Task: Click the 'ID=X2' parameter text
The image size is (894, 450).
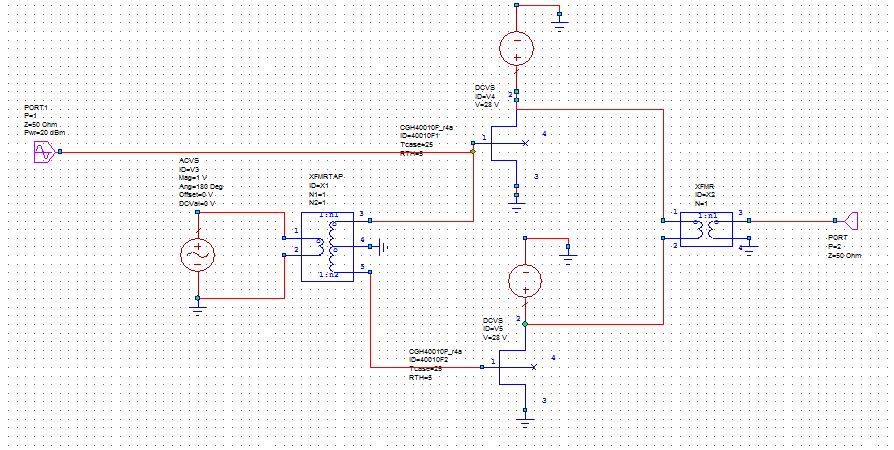Action: click(704, 195)
